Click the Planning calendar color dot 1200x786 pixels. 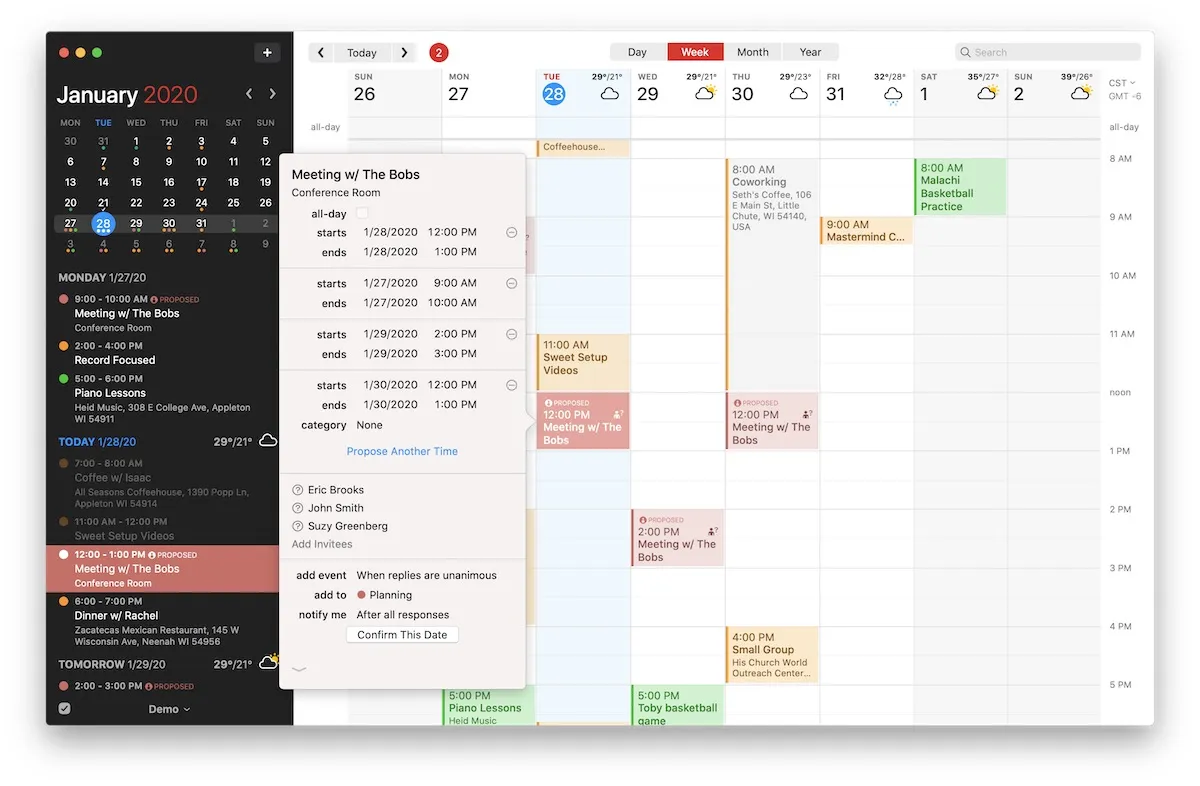coord(362,595)
